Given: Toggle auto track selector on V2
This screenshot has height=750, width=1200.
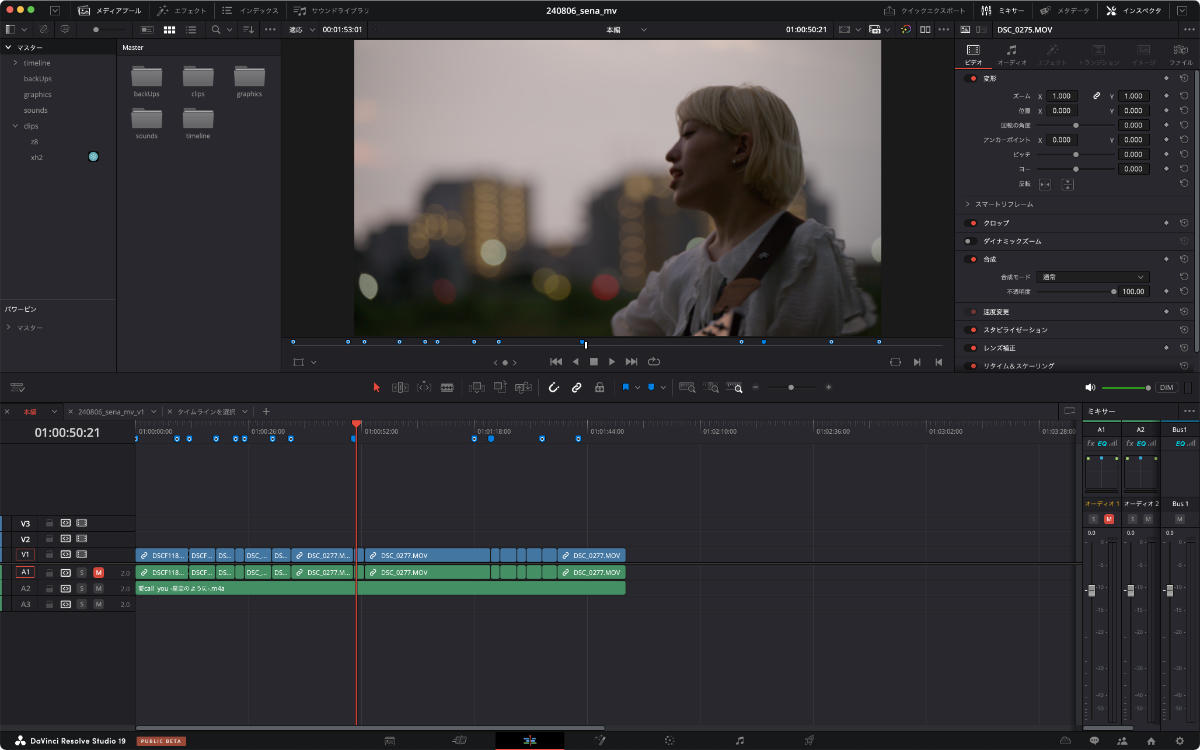Looking at the screenshot, I should [65, 539].
